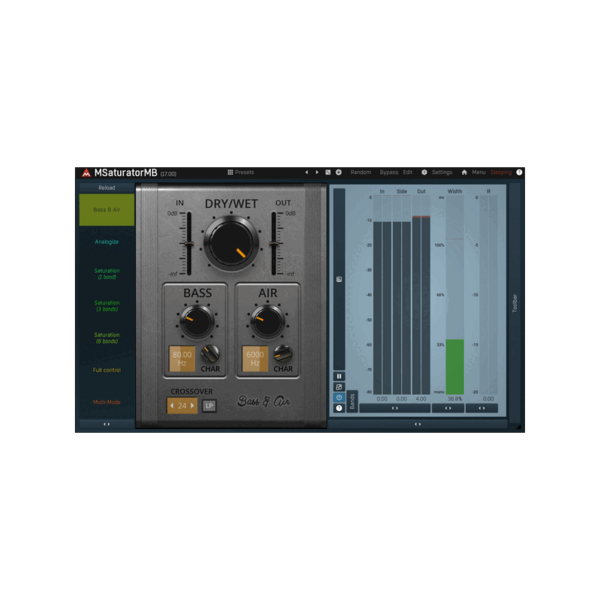Open help via question mark in title bar
This screenshot has width=600, height=600.
click(x=519, y=173)
